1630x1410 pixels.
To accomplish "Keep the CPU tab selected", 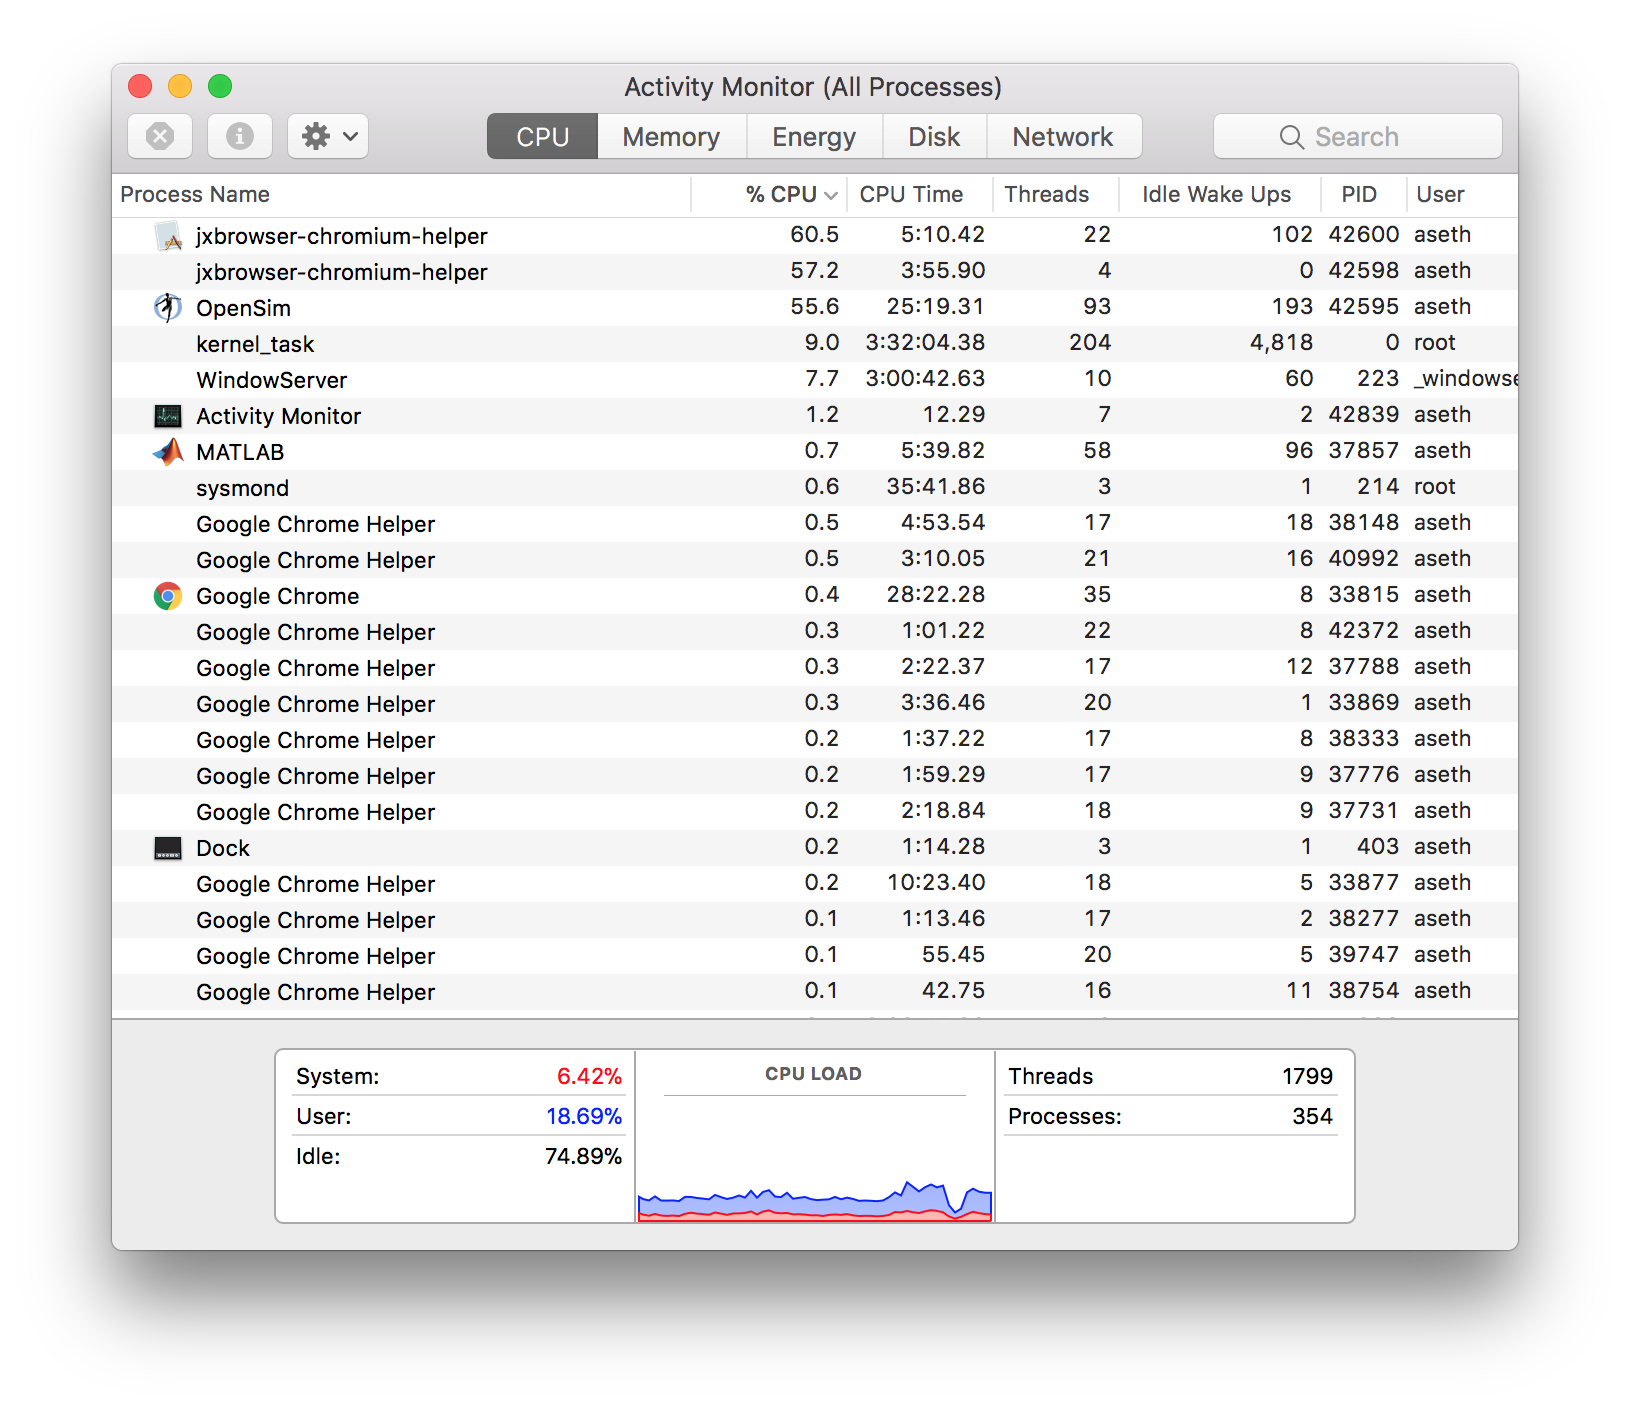I will (541, 136).
